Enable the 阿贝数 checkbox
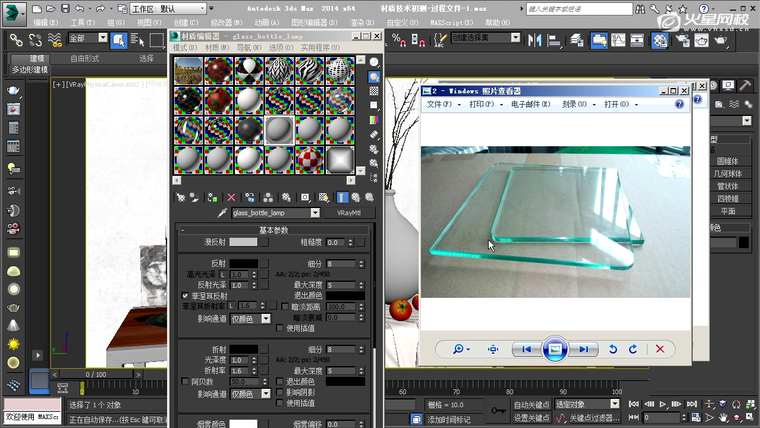Image resolution: width=760 pixels, height=428 pixels. [x=185, y=382]
